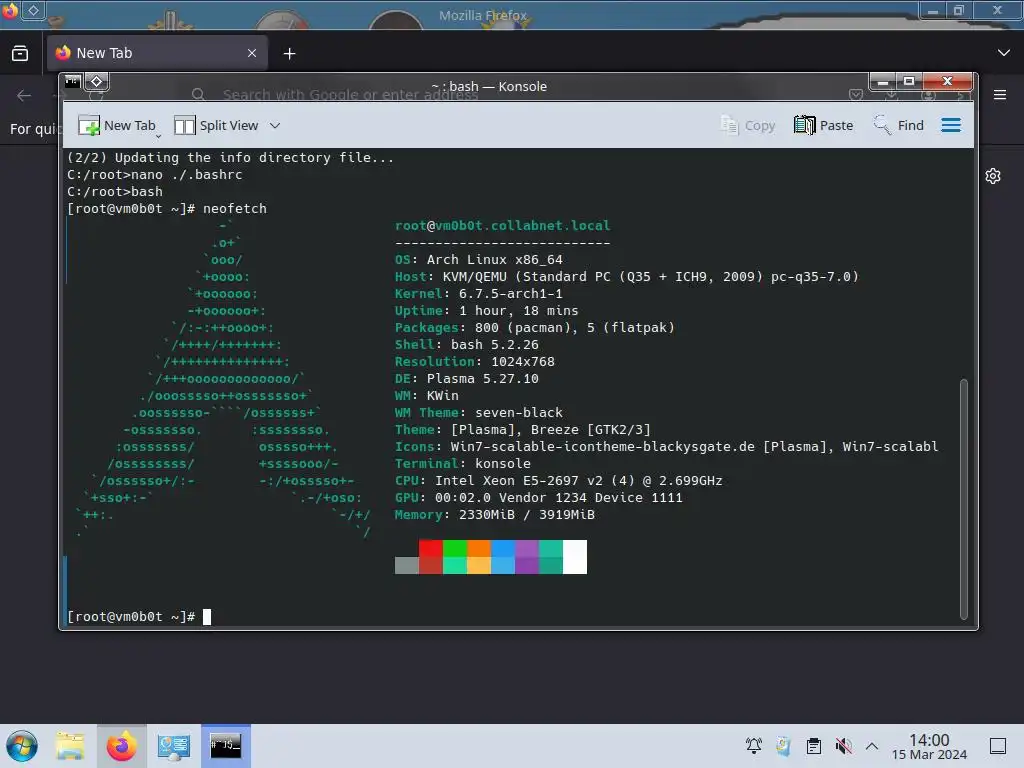Open Find in Konsole toolbar

(x=899, y=125)
